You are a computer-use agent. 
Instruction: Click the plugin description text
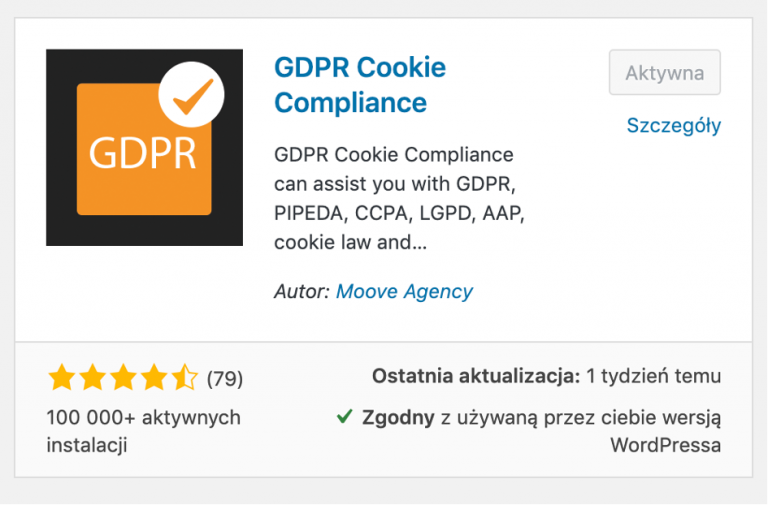[x=399, y=198]
